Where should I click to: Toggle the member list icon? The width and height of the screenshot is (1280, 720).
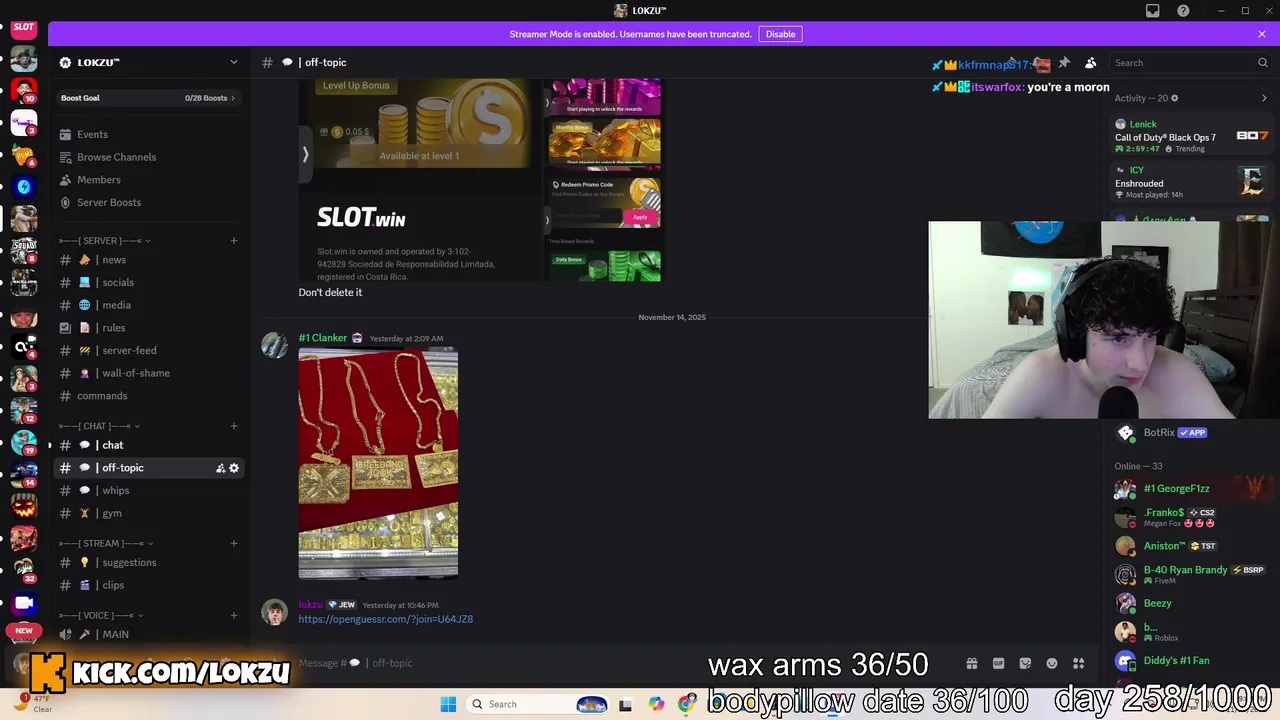(x=1091, y=63)
